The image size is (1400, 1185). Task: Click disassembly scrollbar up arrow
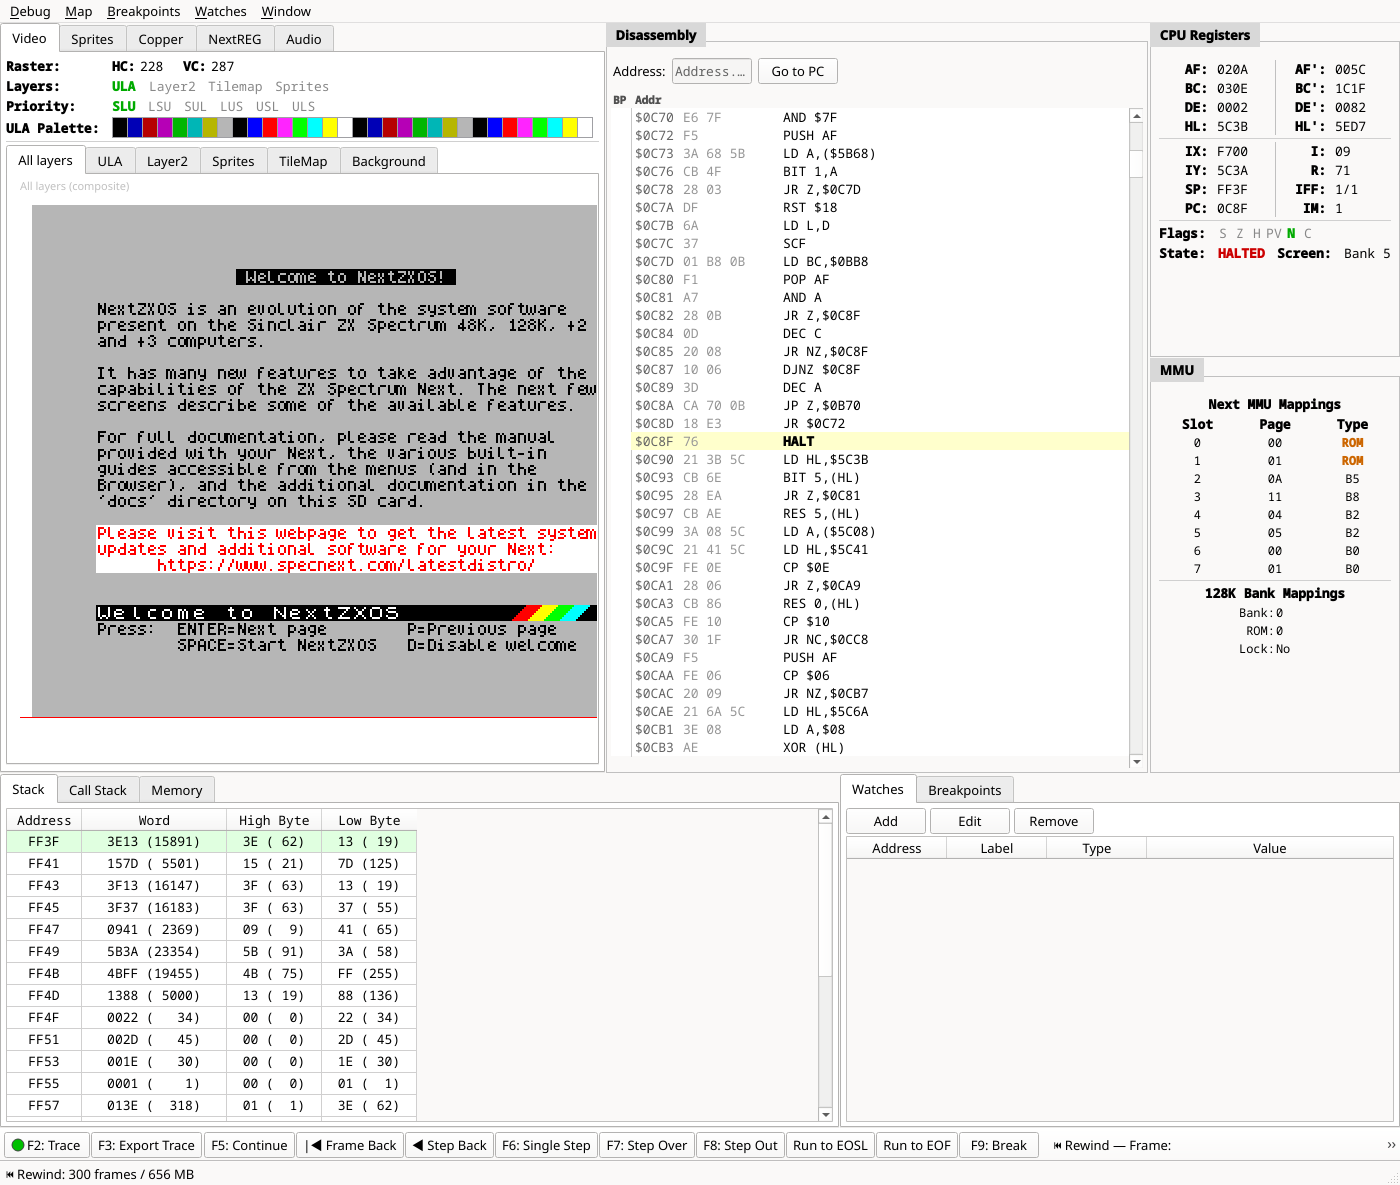[x=1136, y=116]
